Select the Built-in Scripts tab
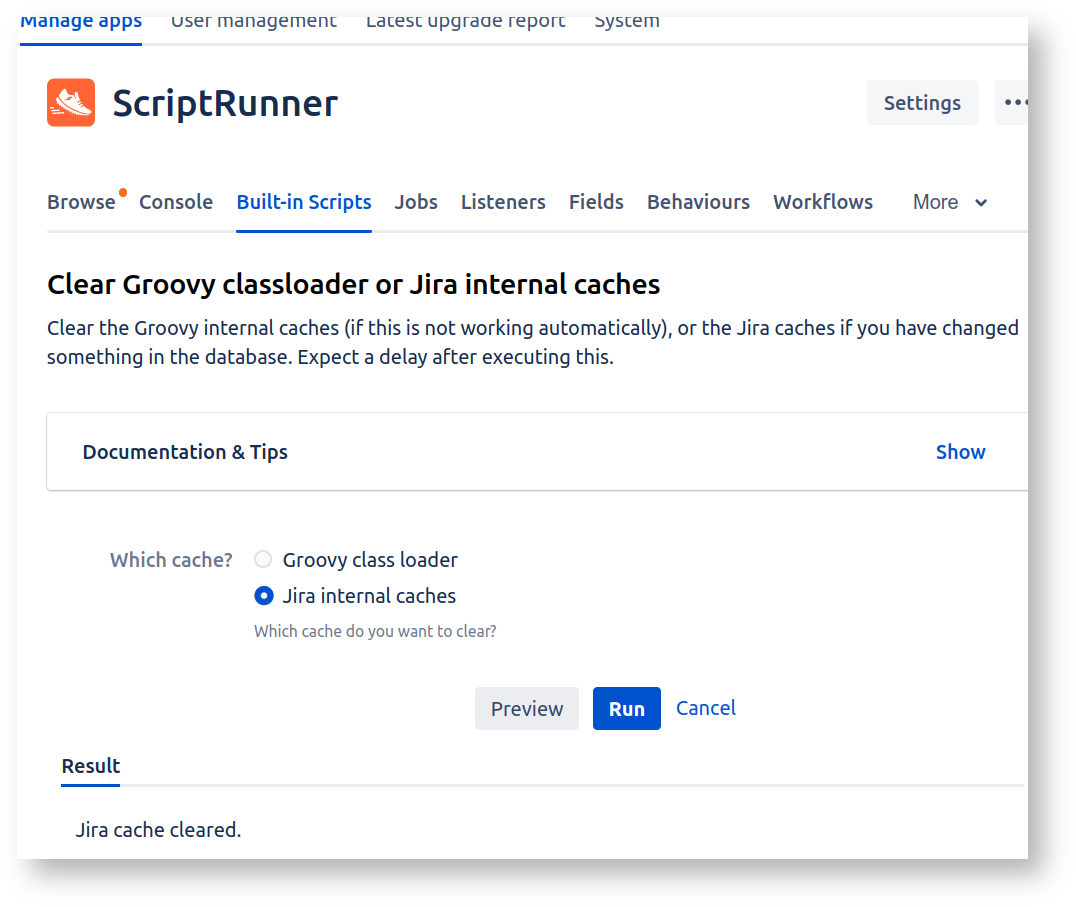This screenshot has height=907, width=1076. point(304,202)
